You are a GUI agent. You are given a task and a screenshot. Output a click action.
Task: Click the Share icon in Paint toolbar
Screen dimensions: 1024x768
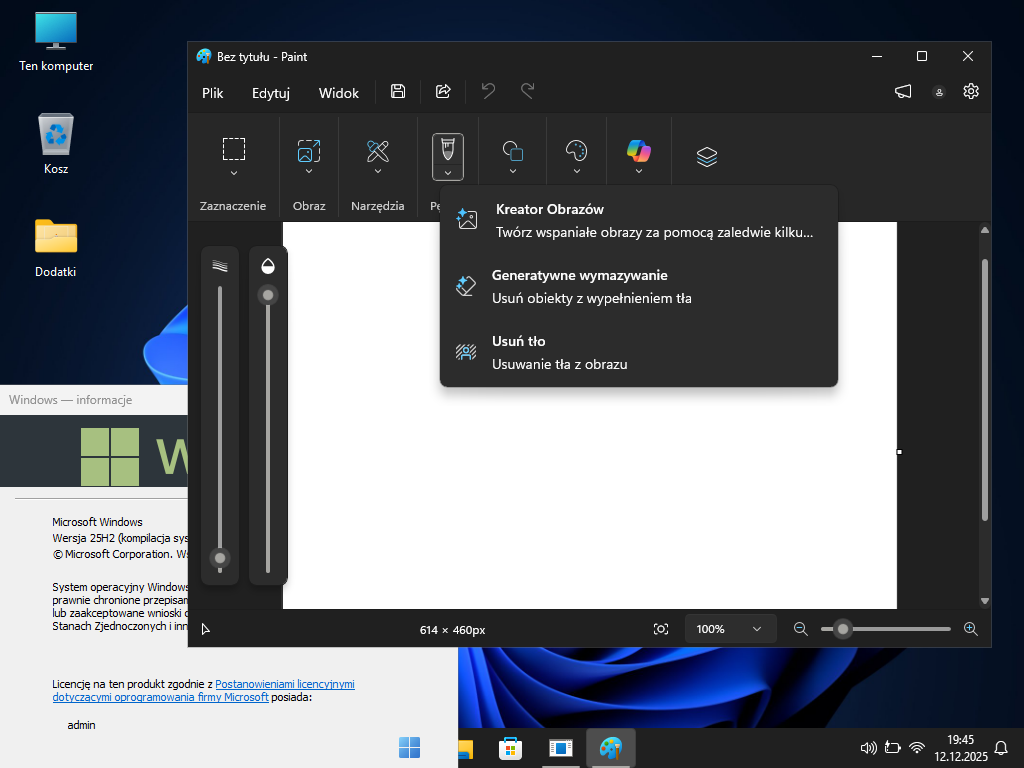[x=443, y=92]
